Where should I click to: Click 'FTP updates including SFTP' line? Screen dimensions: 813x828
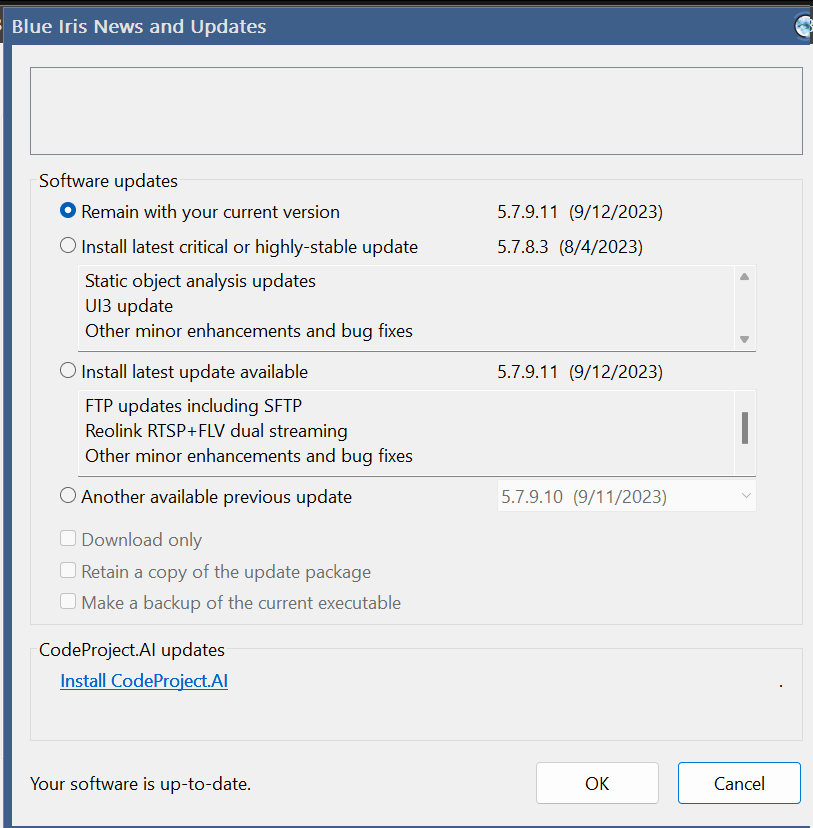[x=193, y=406]
